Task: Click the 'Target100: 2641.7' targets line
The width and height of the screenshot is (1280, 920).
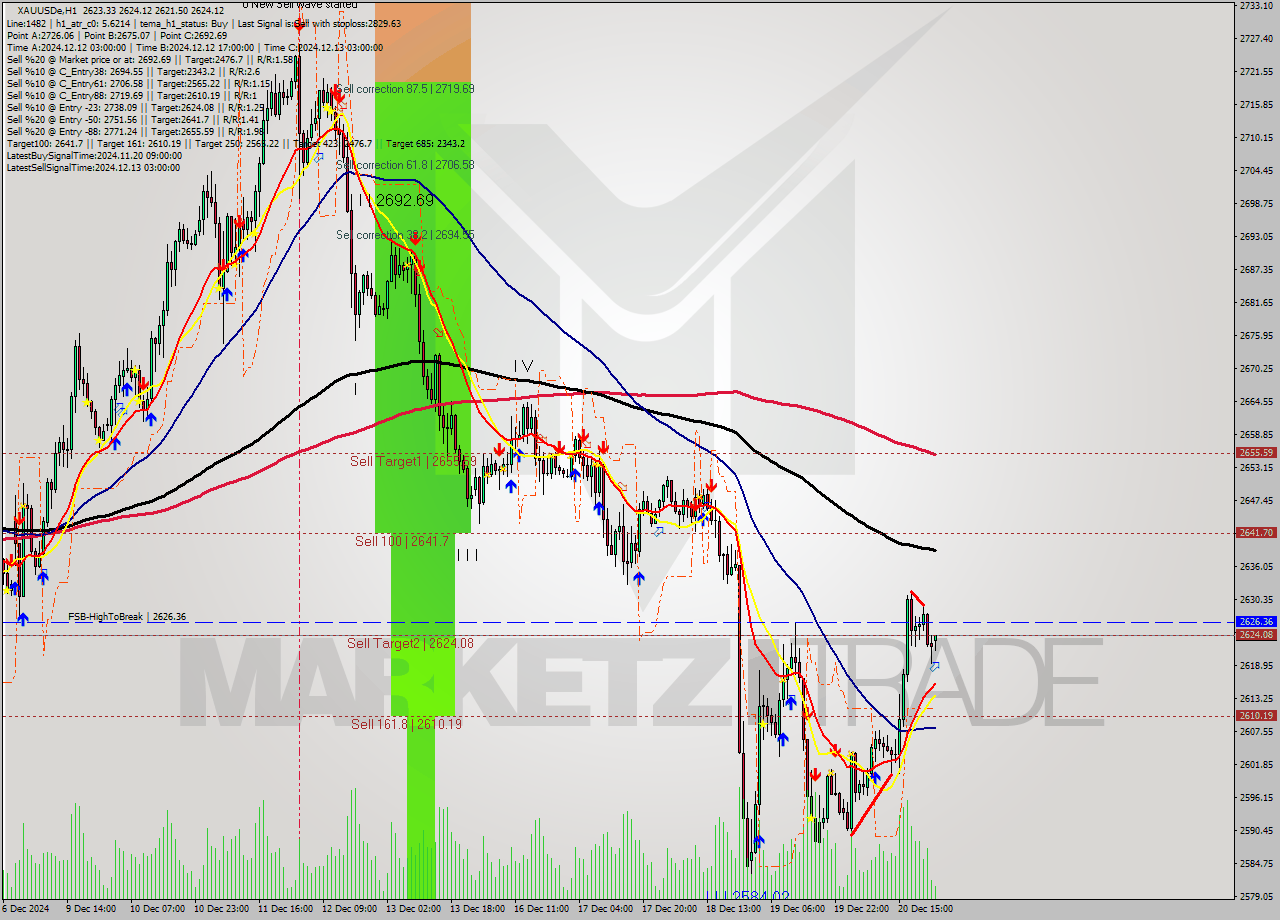Action: coord(235,143)
